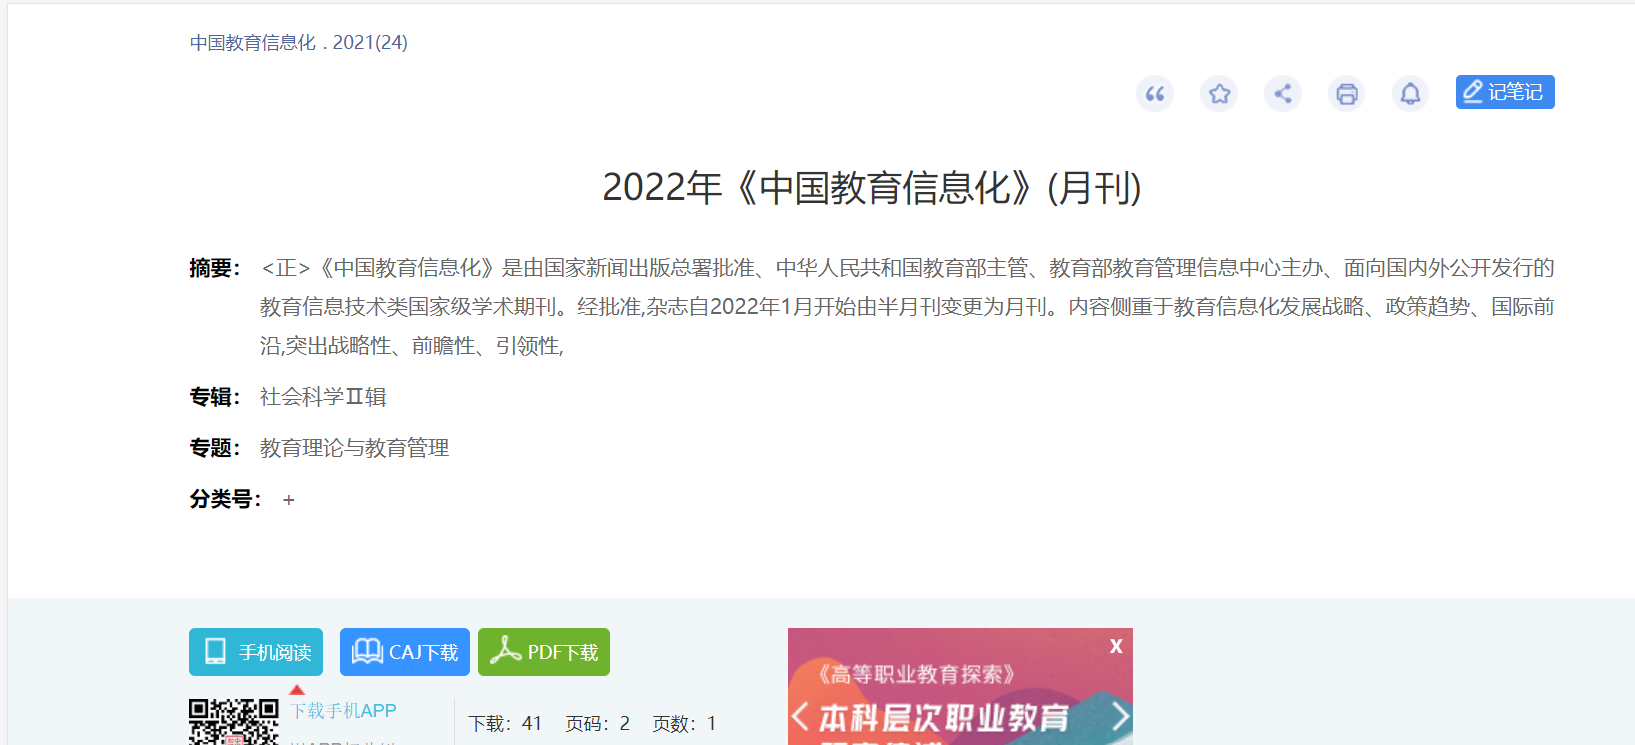Download the article via CAJ下载
The height and width of the screenshot is (745, 1635).
[405, 652]
